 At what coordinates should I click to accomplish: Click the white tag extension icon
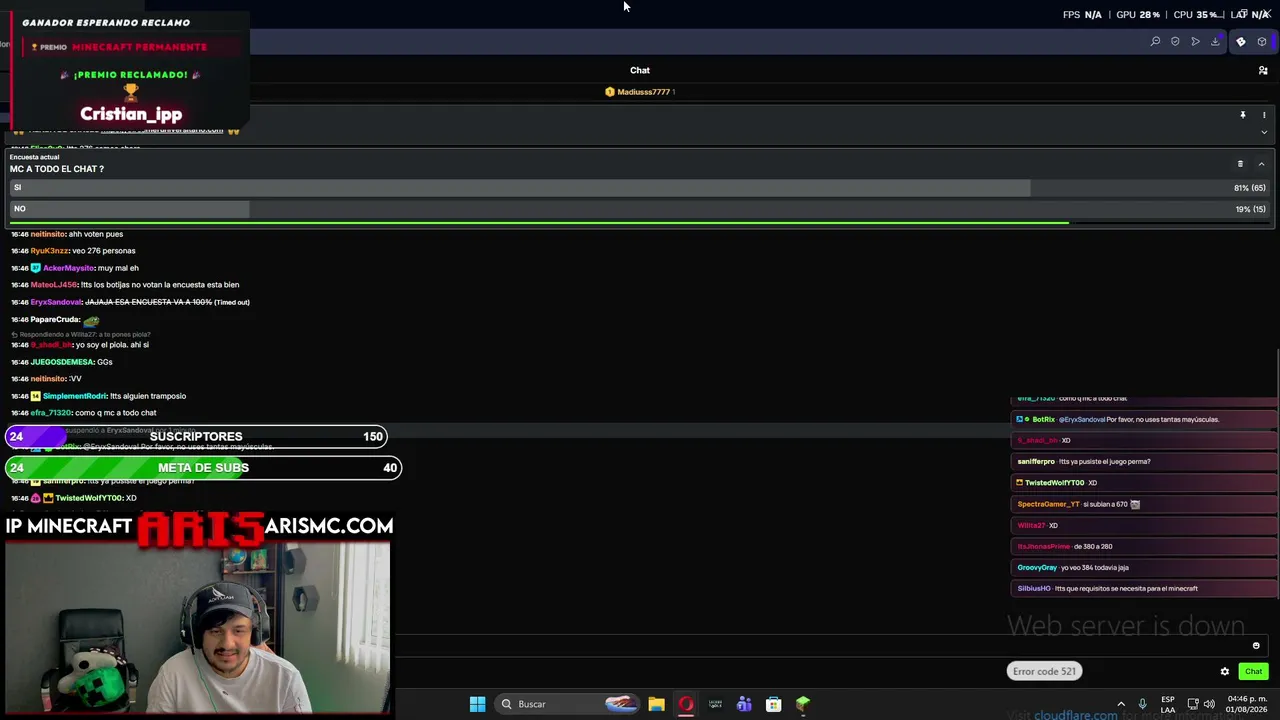click(x=1241, y=42)
